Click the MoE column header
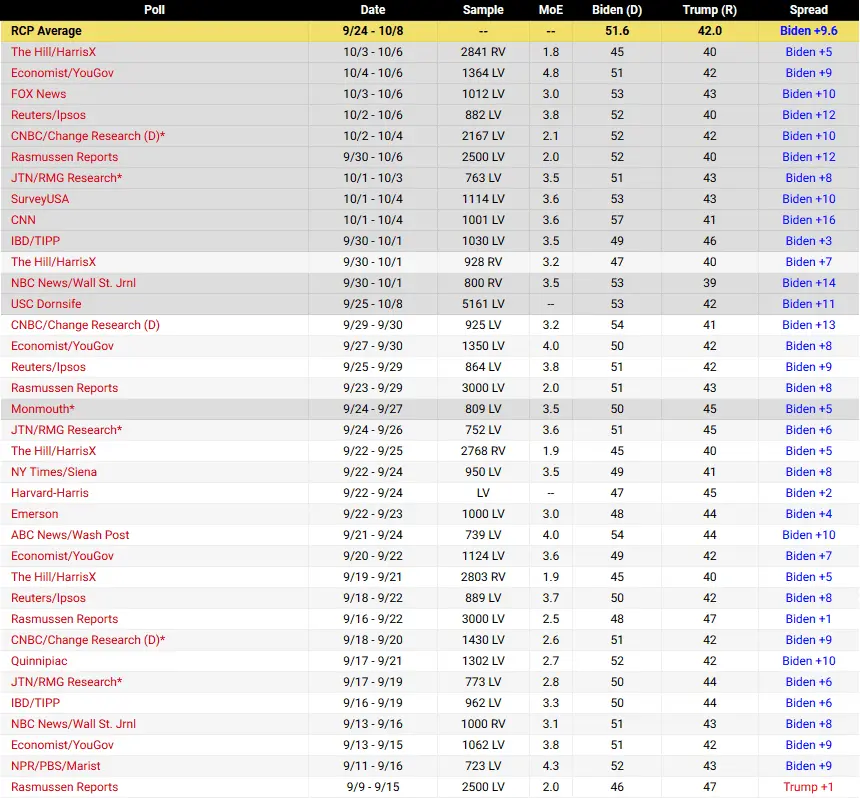Image resolution: width=860 pixels, height=798 pixels. point(551,10)
